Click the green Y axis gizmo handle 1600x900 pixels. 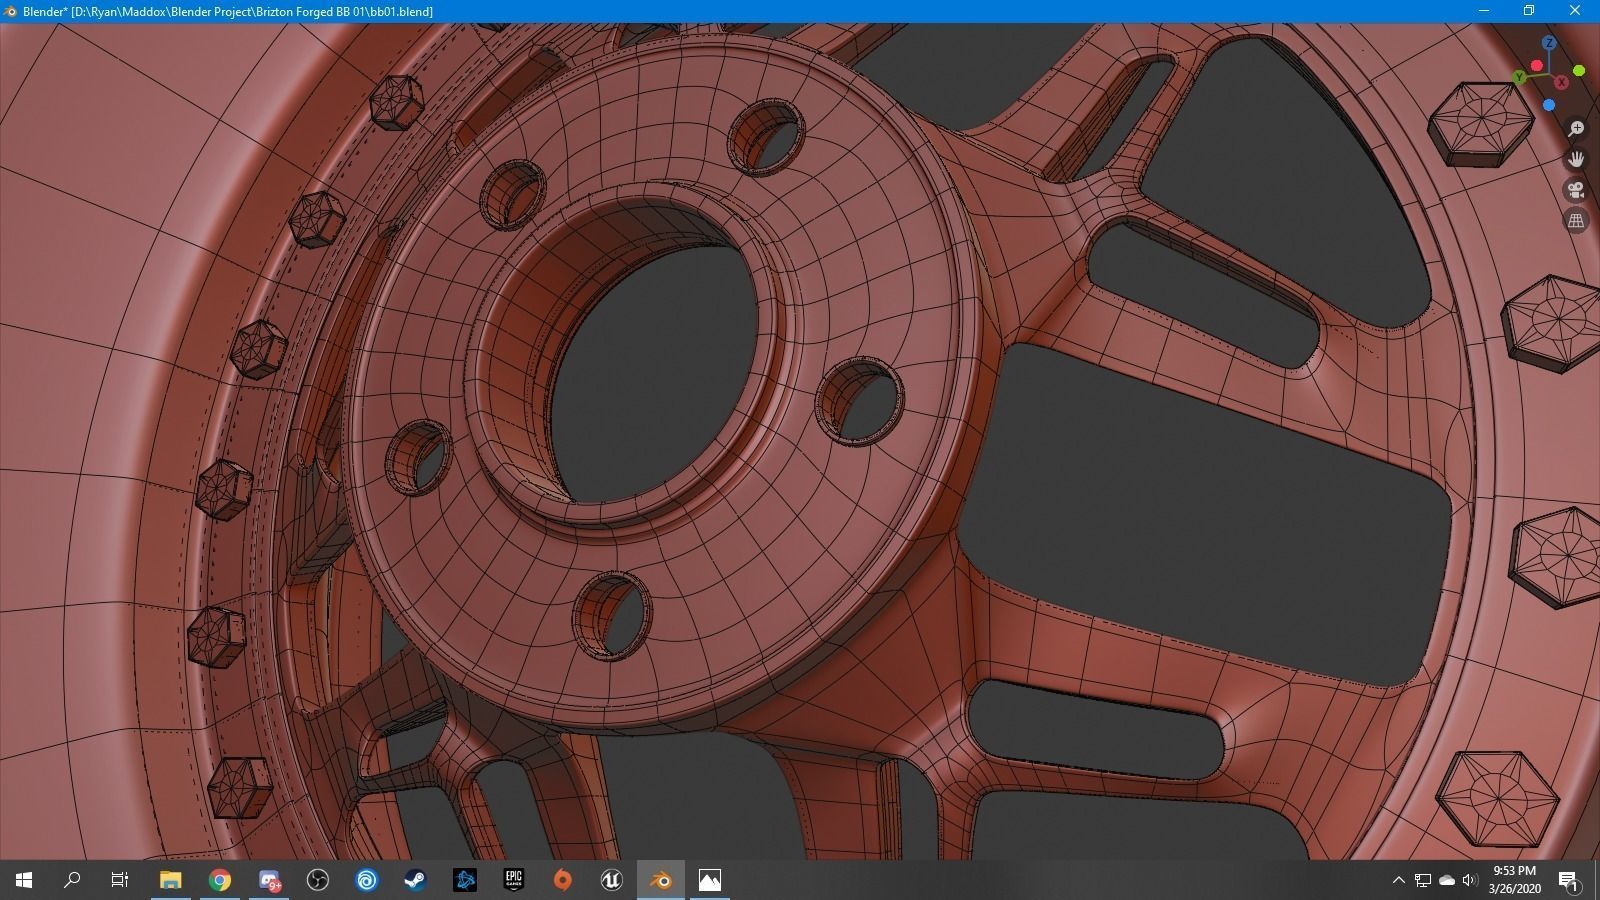pyautogui.click(x=1520, y=77)
